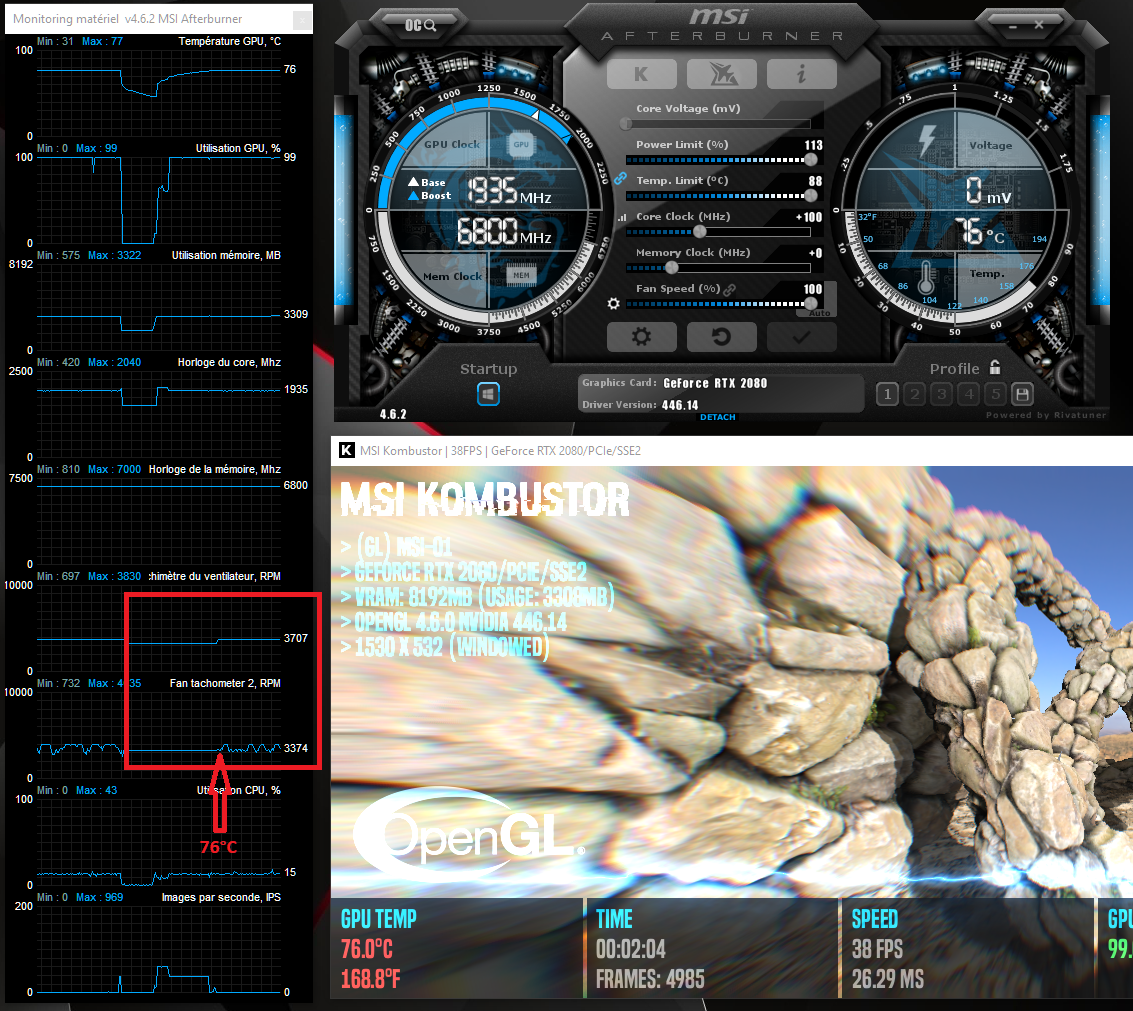Click the Utilisation mémoire graph

click(158, 306)
